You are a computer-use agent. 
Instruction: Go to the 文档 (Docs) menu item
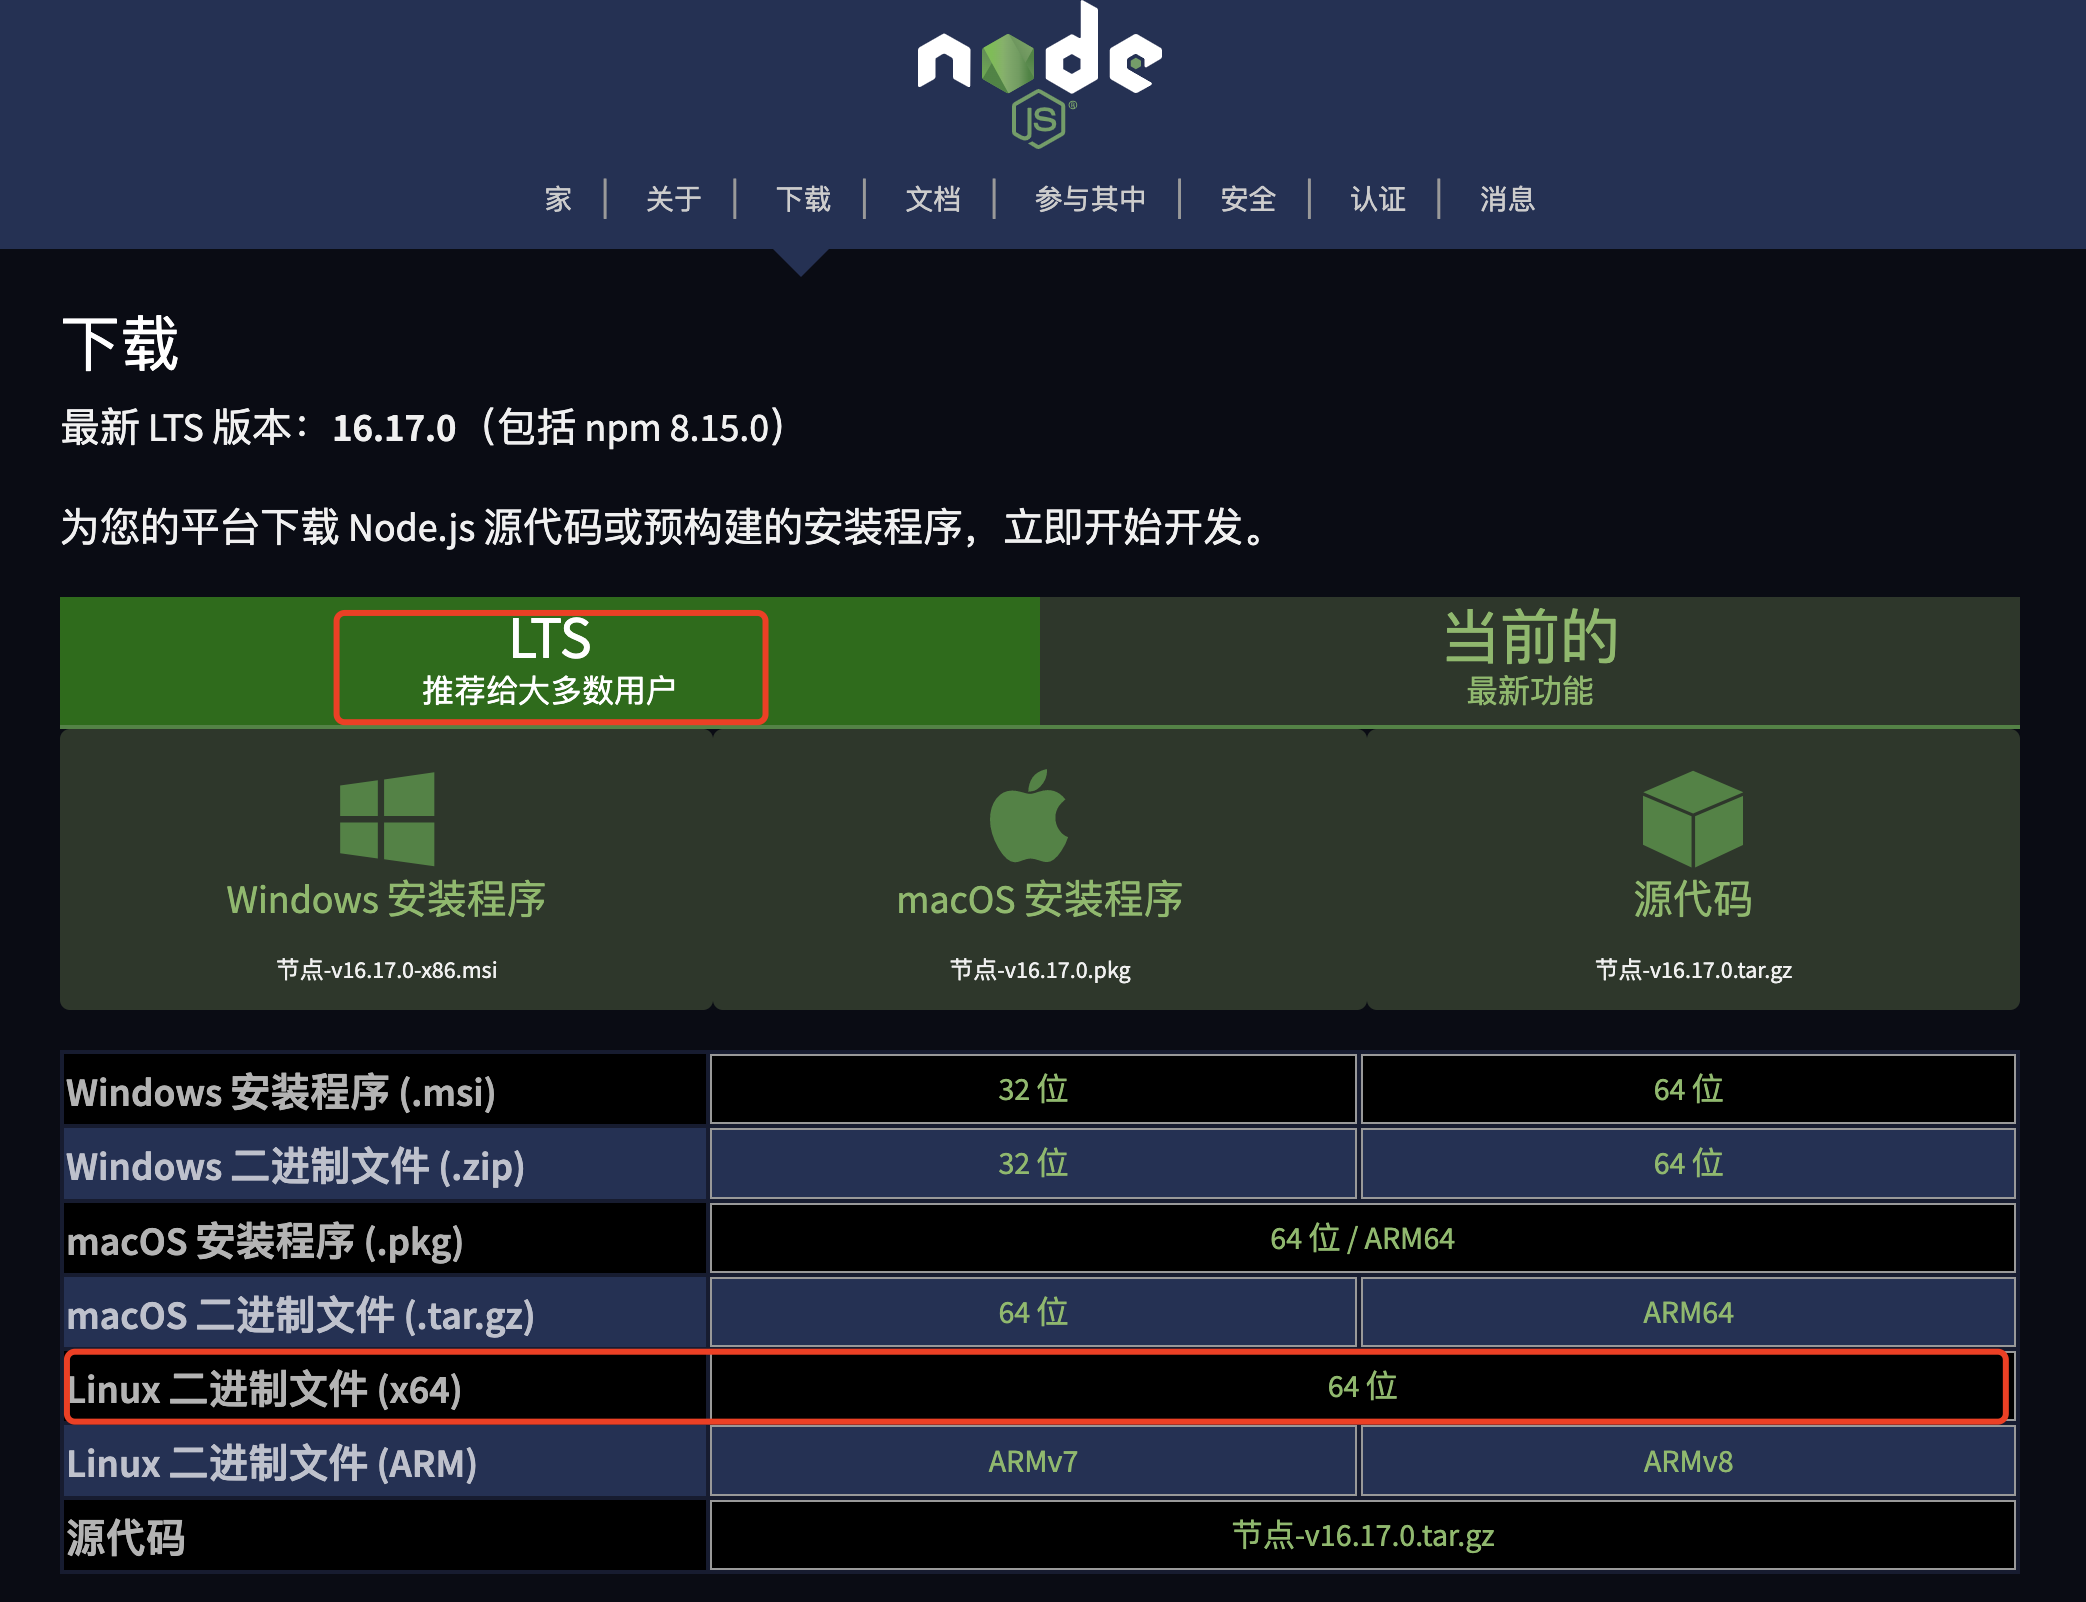[x=932, y=199]
